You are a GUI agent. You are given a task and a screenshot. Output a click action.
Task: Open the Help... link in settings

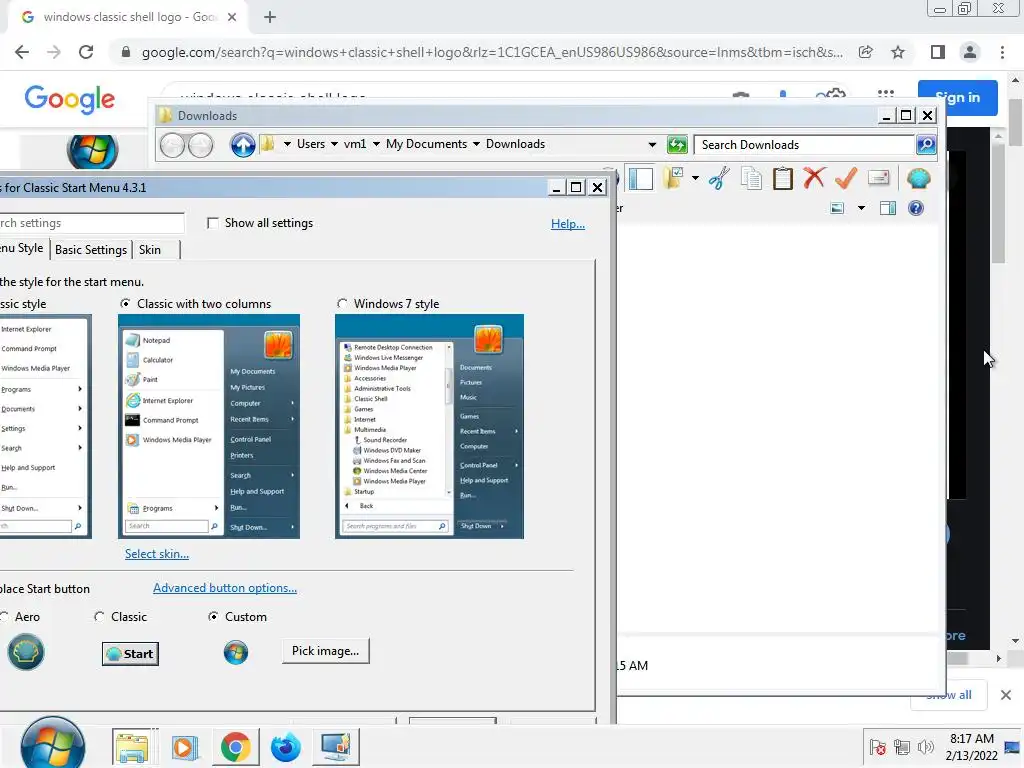coord(568,224)
